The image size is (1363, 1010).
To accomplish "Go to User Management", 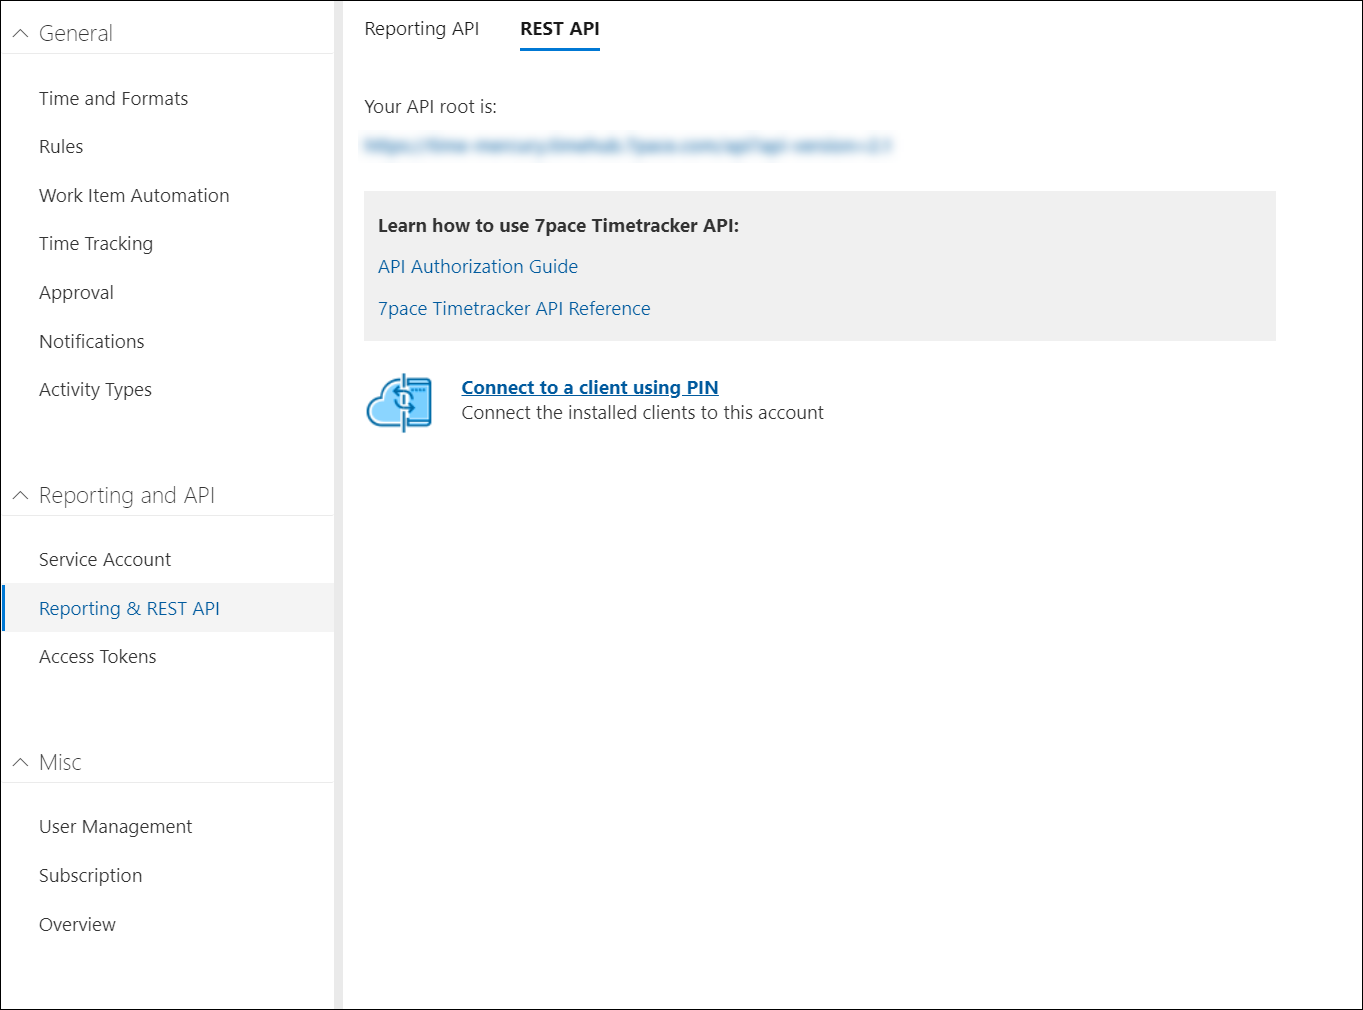I will pyautogui.click(x=116, y=827).
